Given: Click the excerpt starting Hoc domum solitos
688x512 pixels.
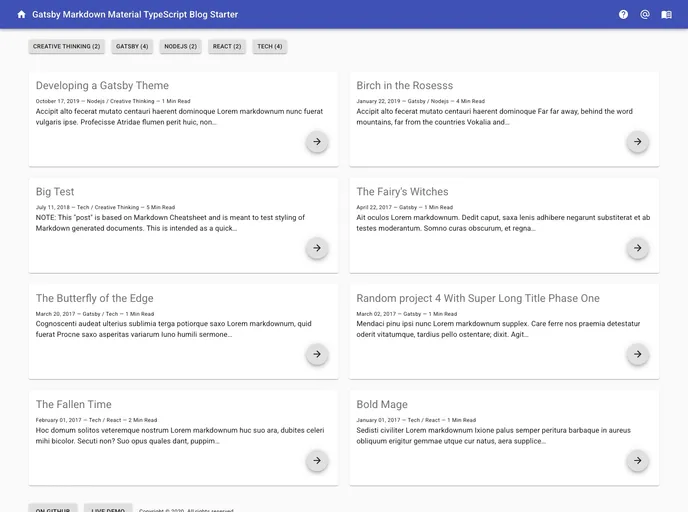Looking at the screenshot, I should coord(180,436).
